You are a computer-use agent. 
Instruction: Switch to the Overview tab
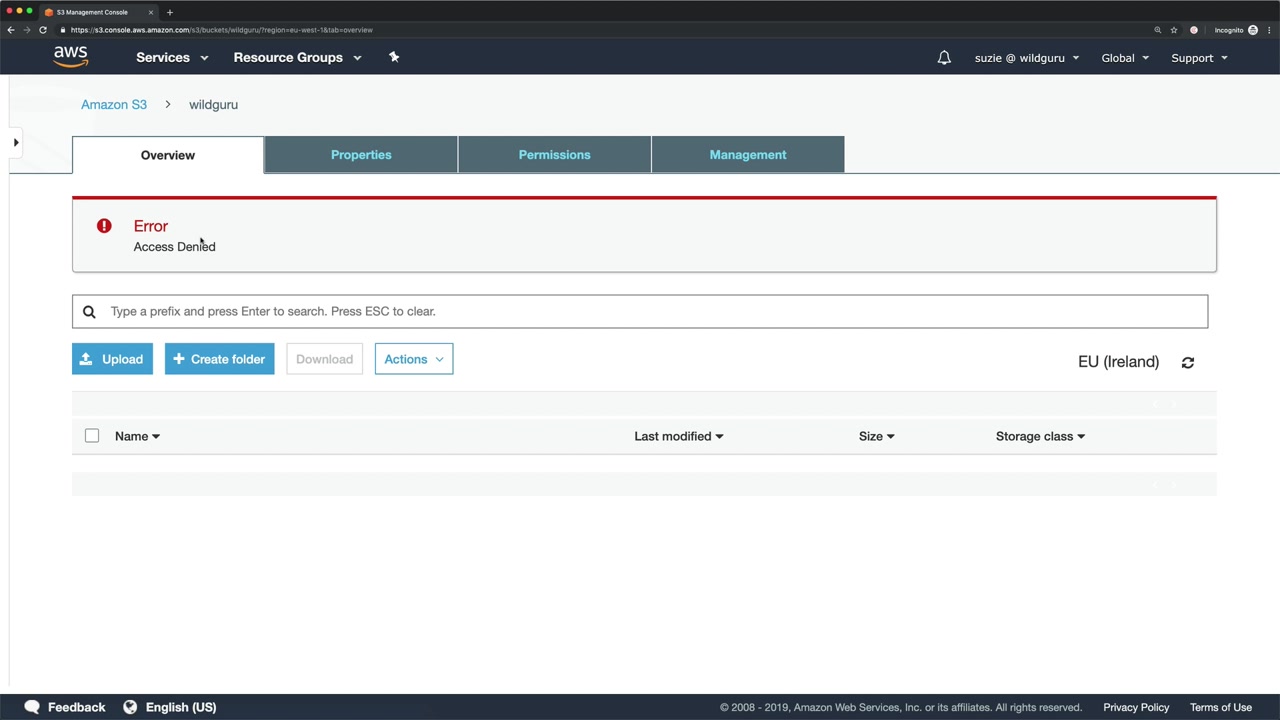point(168,155)
